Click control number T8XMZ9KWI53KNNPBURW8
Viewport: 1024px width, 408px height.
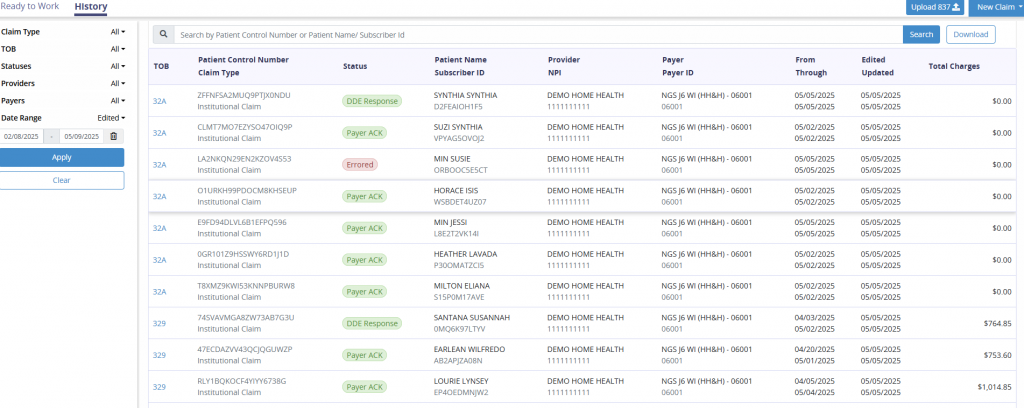coord(246,286)
